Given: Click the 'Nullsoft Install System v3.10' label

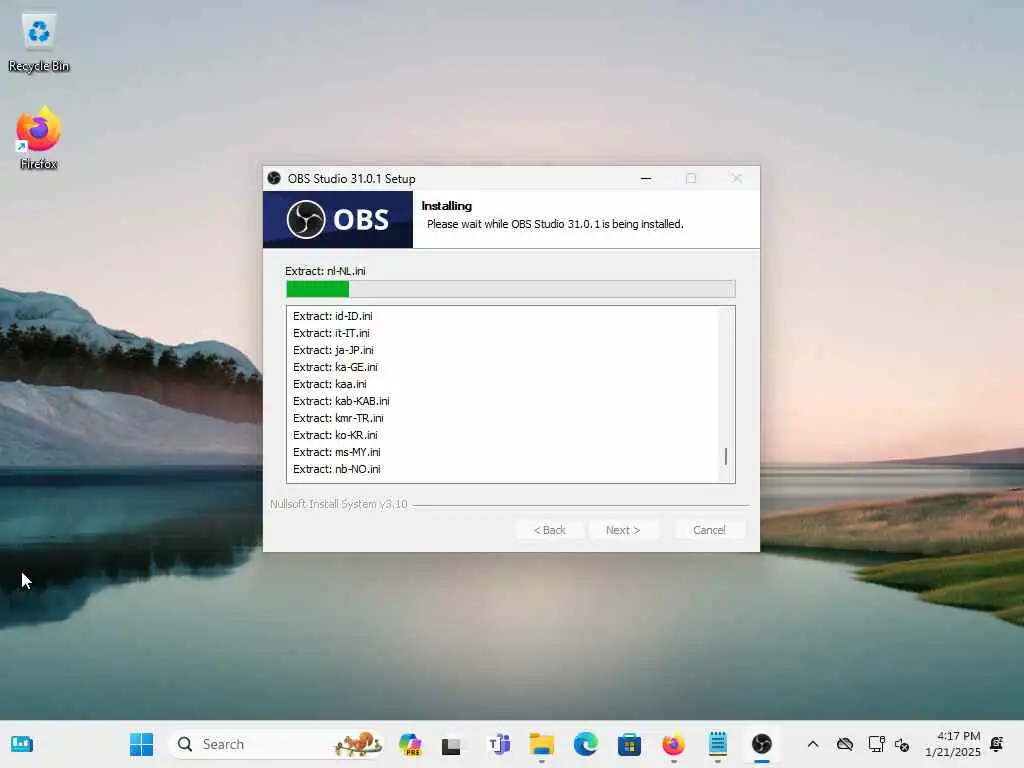Looking at the screenshot, I should click(338, 504).
